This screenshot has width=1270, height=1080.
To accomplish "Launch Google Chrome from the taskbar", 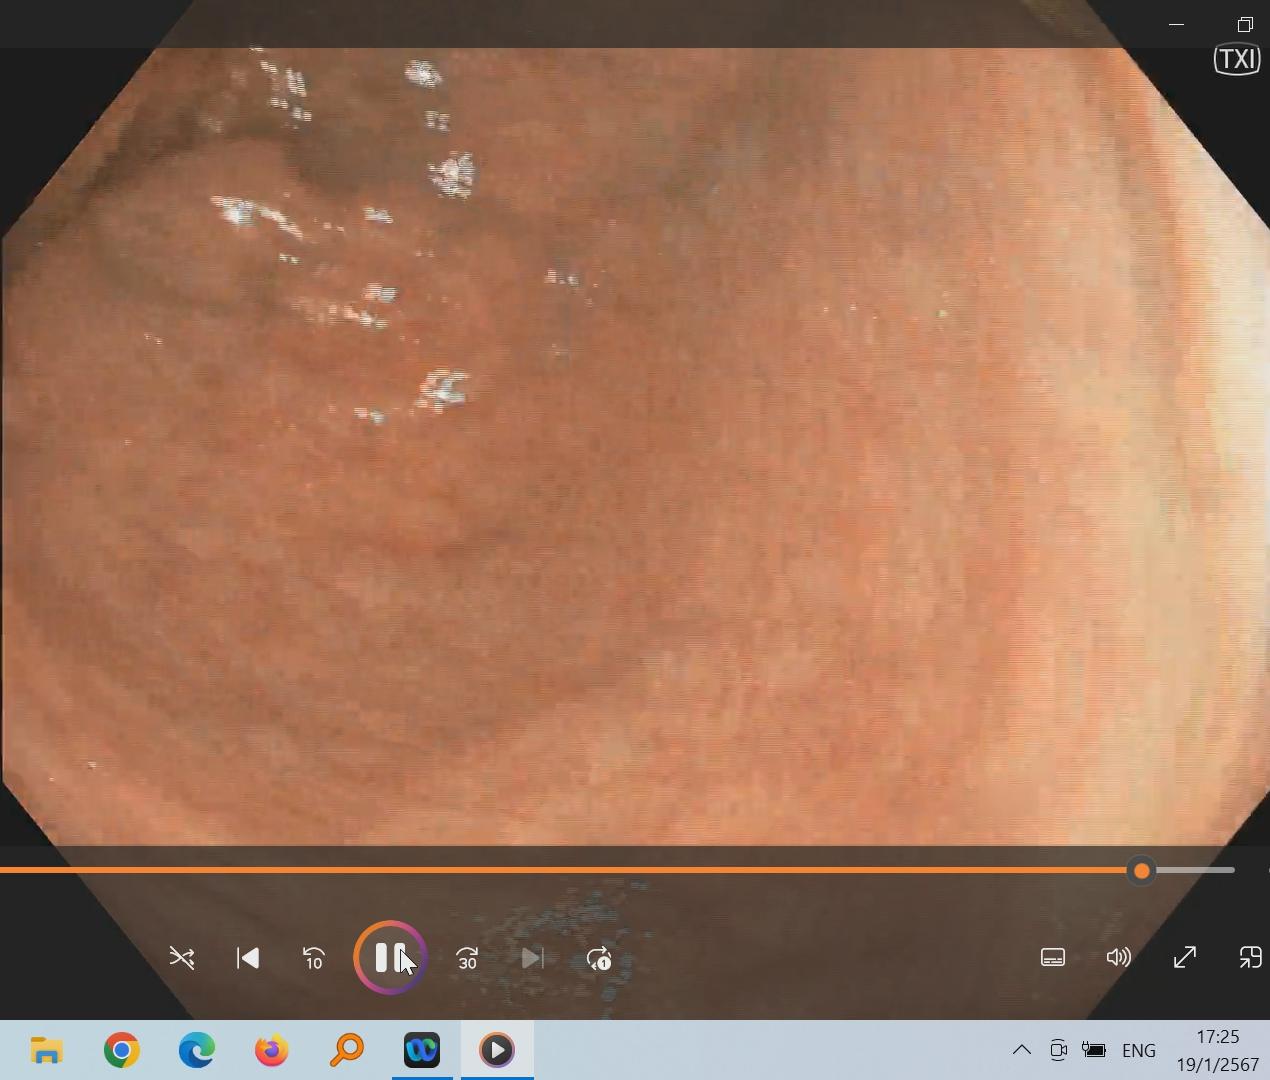I will click(x=122, y=1050).
